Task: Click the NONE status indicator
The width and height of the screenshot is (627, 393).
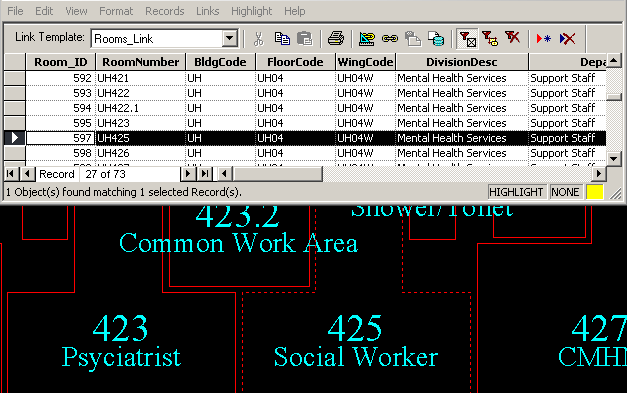Action: pyautogui.click(x=565, y=192)
